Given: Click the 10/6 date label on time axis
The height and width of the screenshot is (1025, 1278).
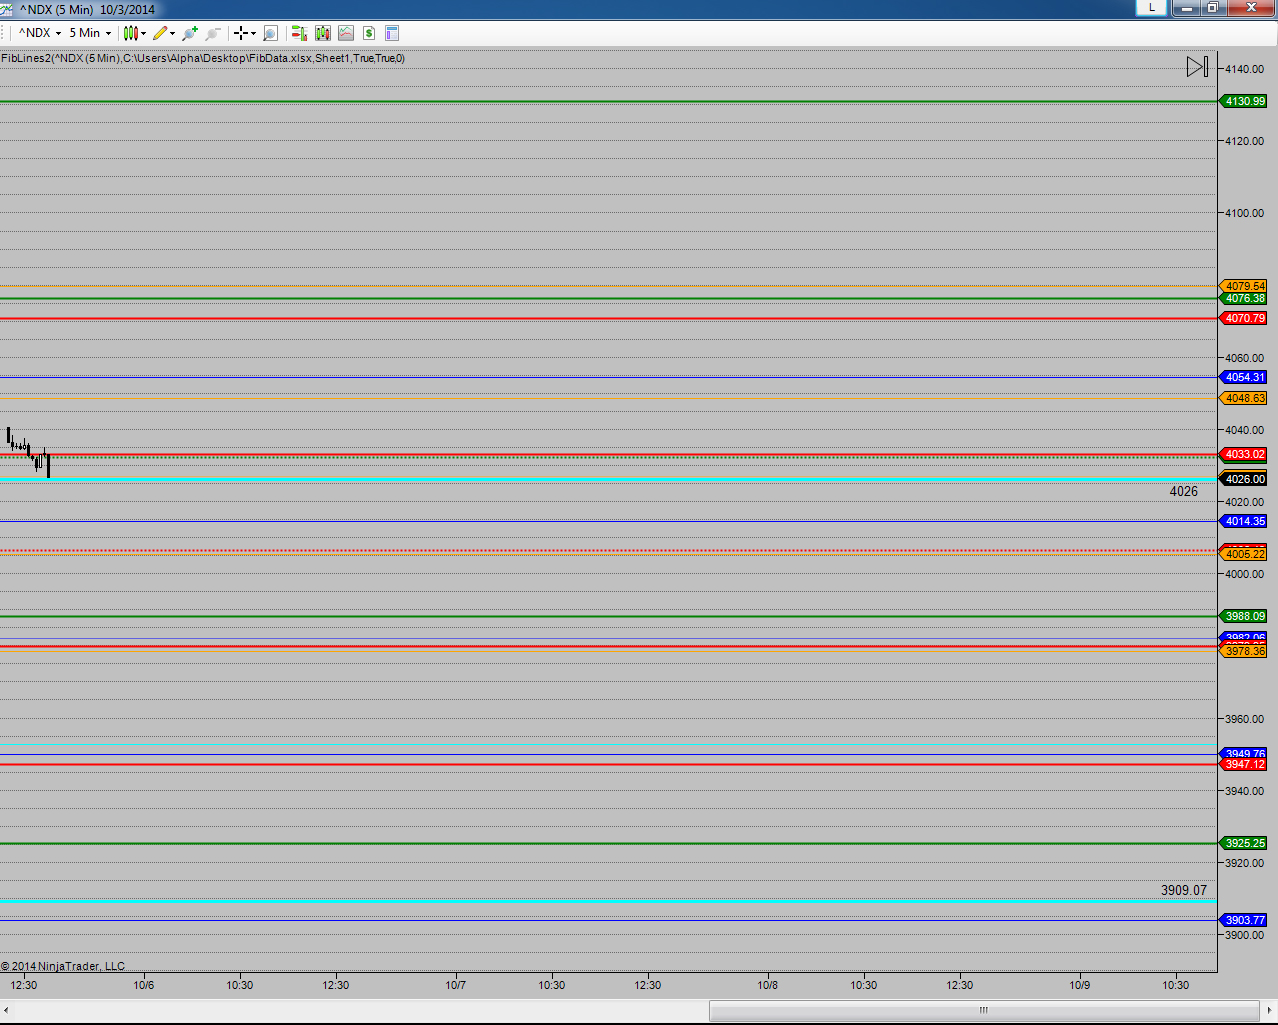Looking at the screenshot, I should [144, 985].
